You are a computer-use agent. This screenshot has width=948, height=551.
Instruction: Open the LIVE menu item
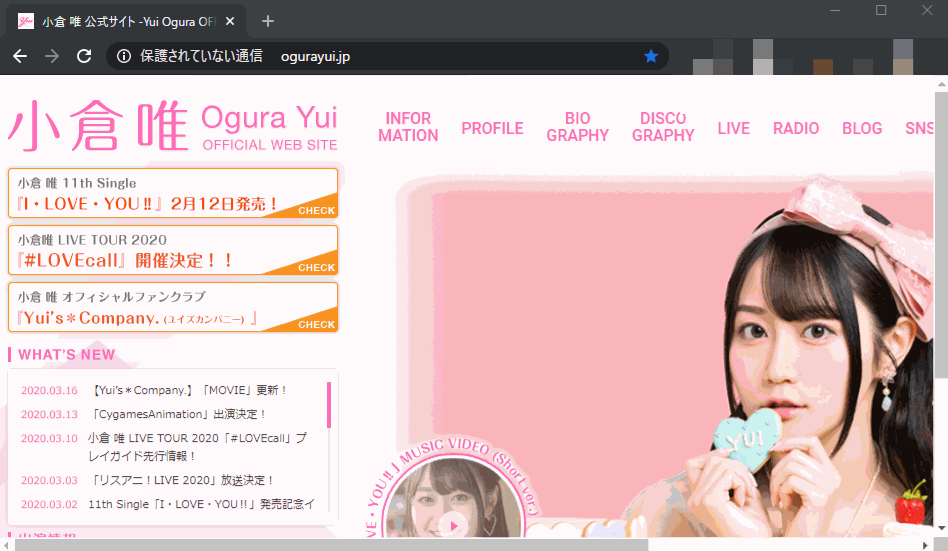pyautogui.click(x=733, y=128)
